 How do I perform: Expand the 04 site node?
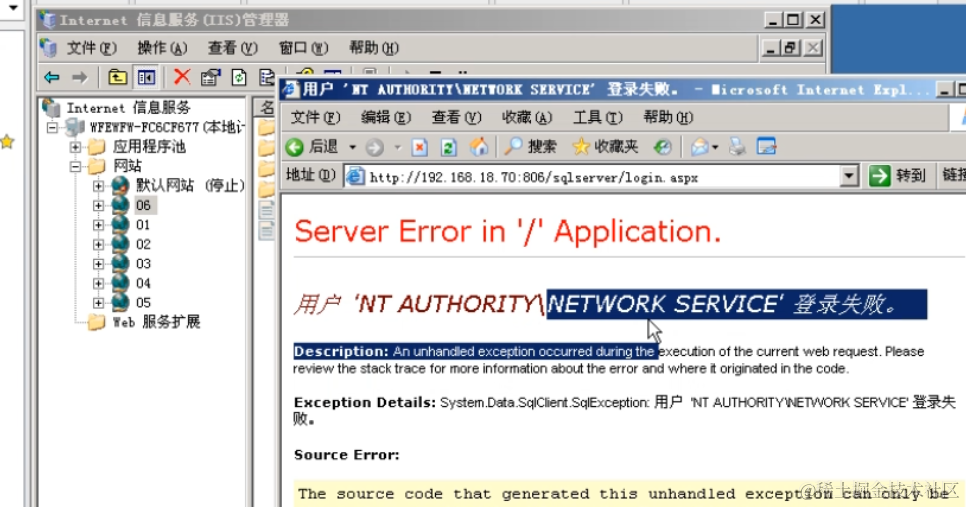tap(98, 283)
